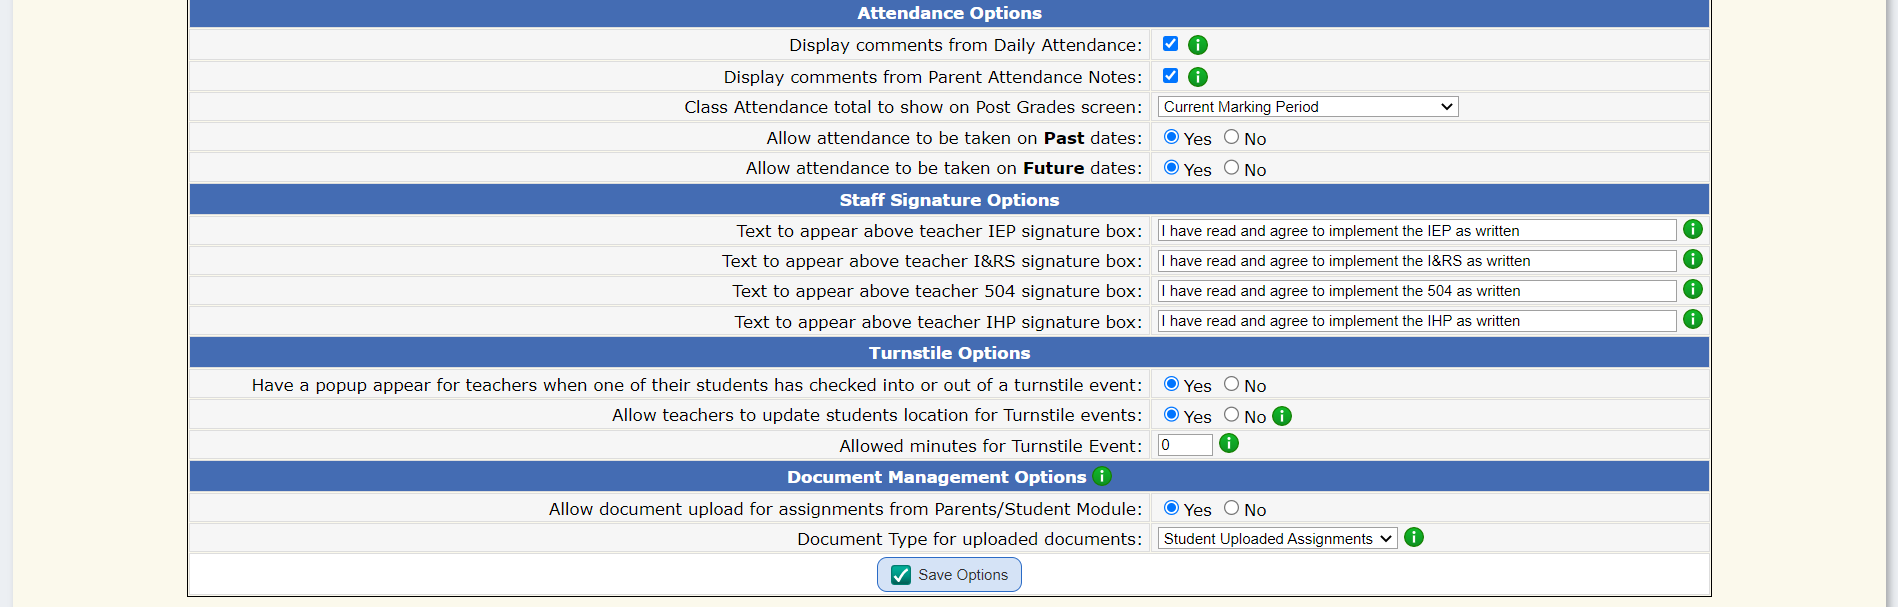Open the info icon beside Daily Attendance comments
Screen dimensions: 1898x607
[x=1197, y=44]
